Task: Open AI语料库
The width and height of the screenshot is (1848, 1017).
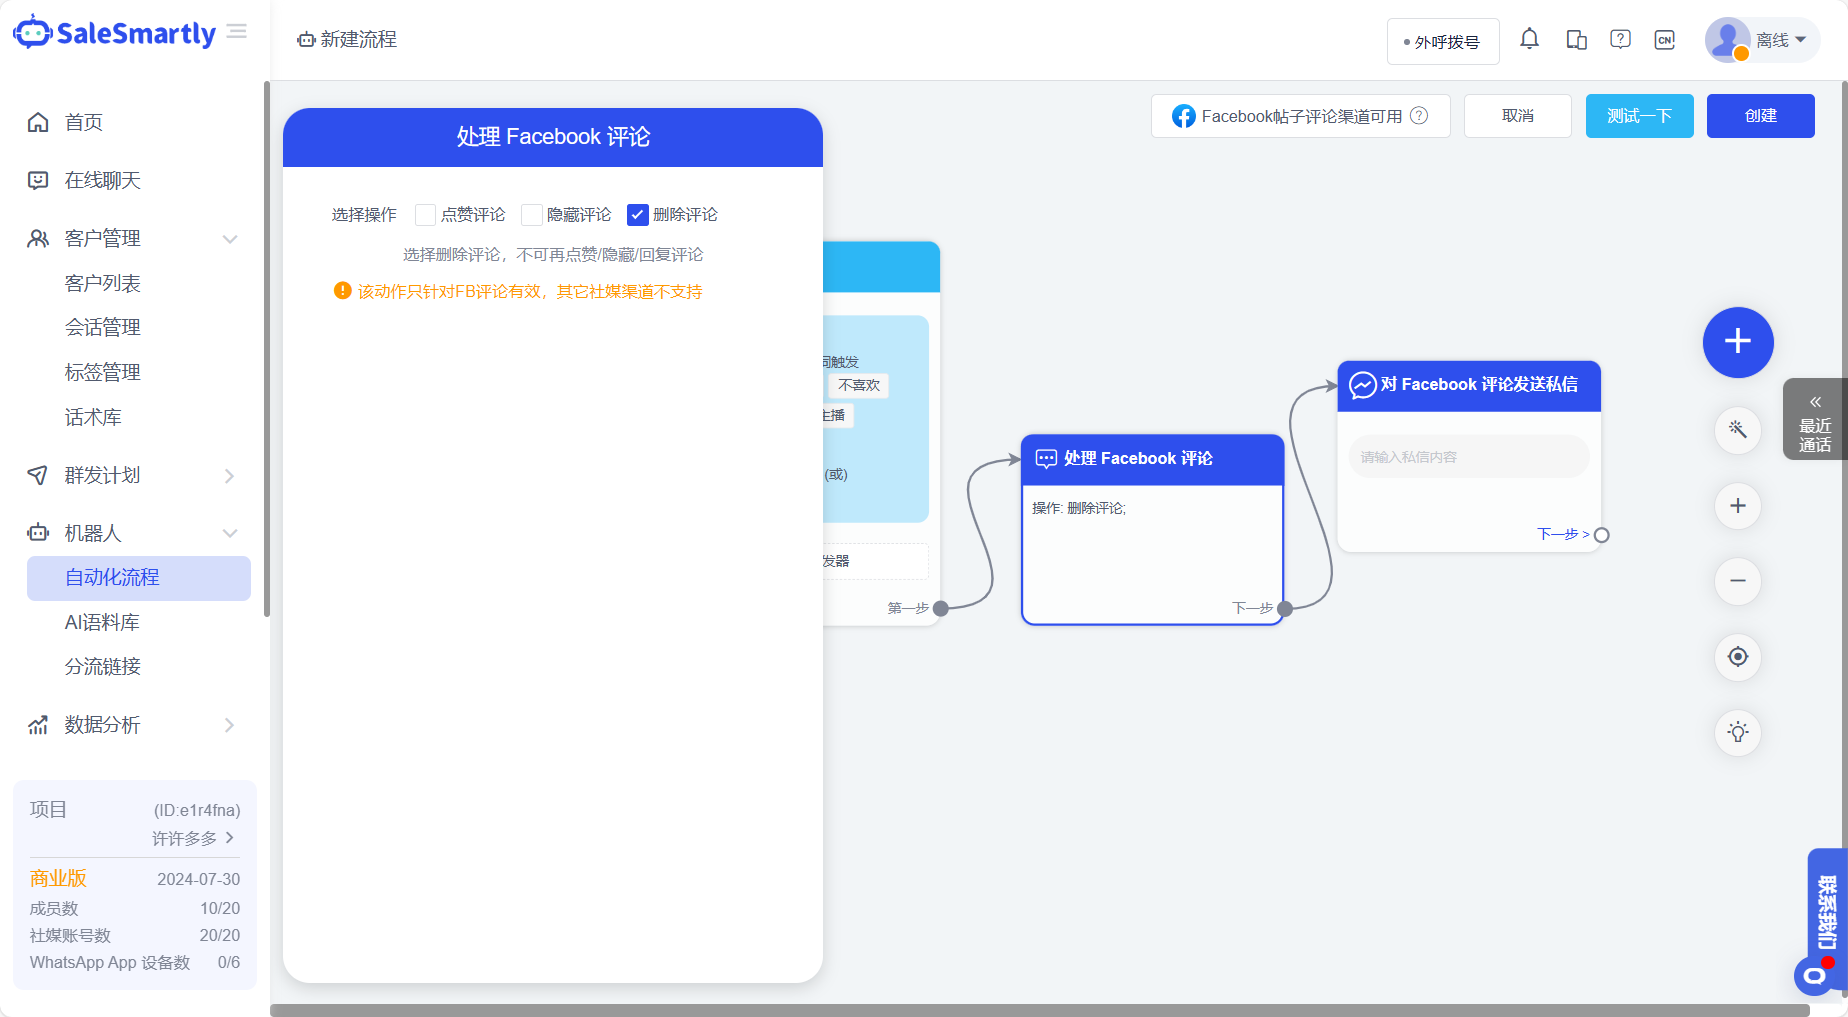Action: [x=102, y=622]
